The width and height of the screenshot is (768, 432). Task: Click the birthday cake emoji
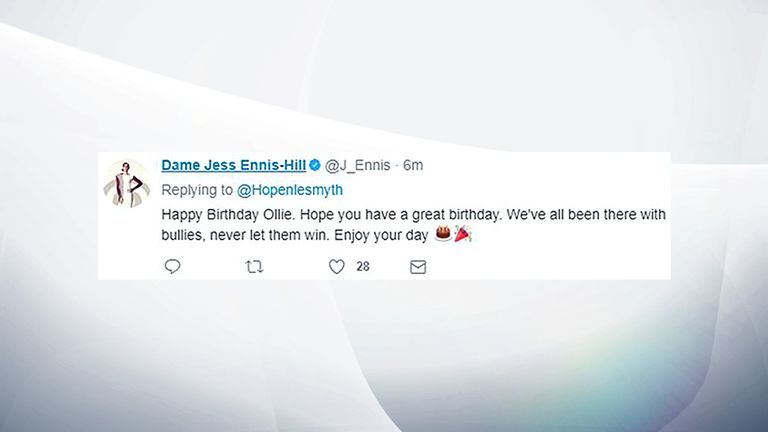pyautogui.click(x=441, y=235)
